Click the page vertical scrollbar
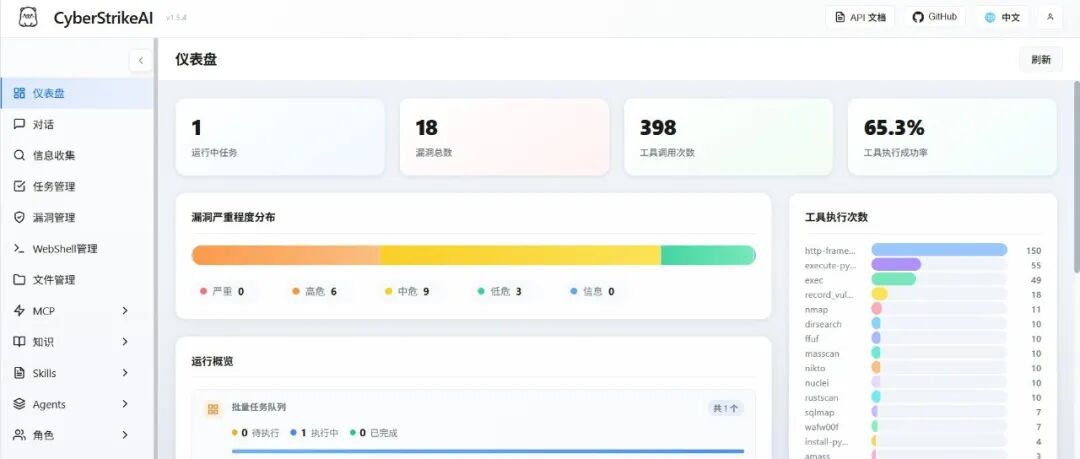The height and width of the screenshot is (459, 1080). [x=1076, y=176]
